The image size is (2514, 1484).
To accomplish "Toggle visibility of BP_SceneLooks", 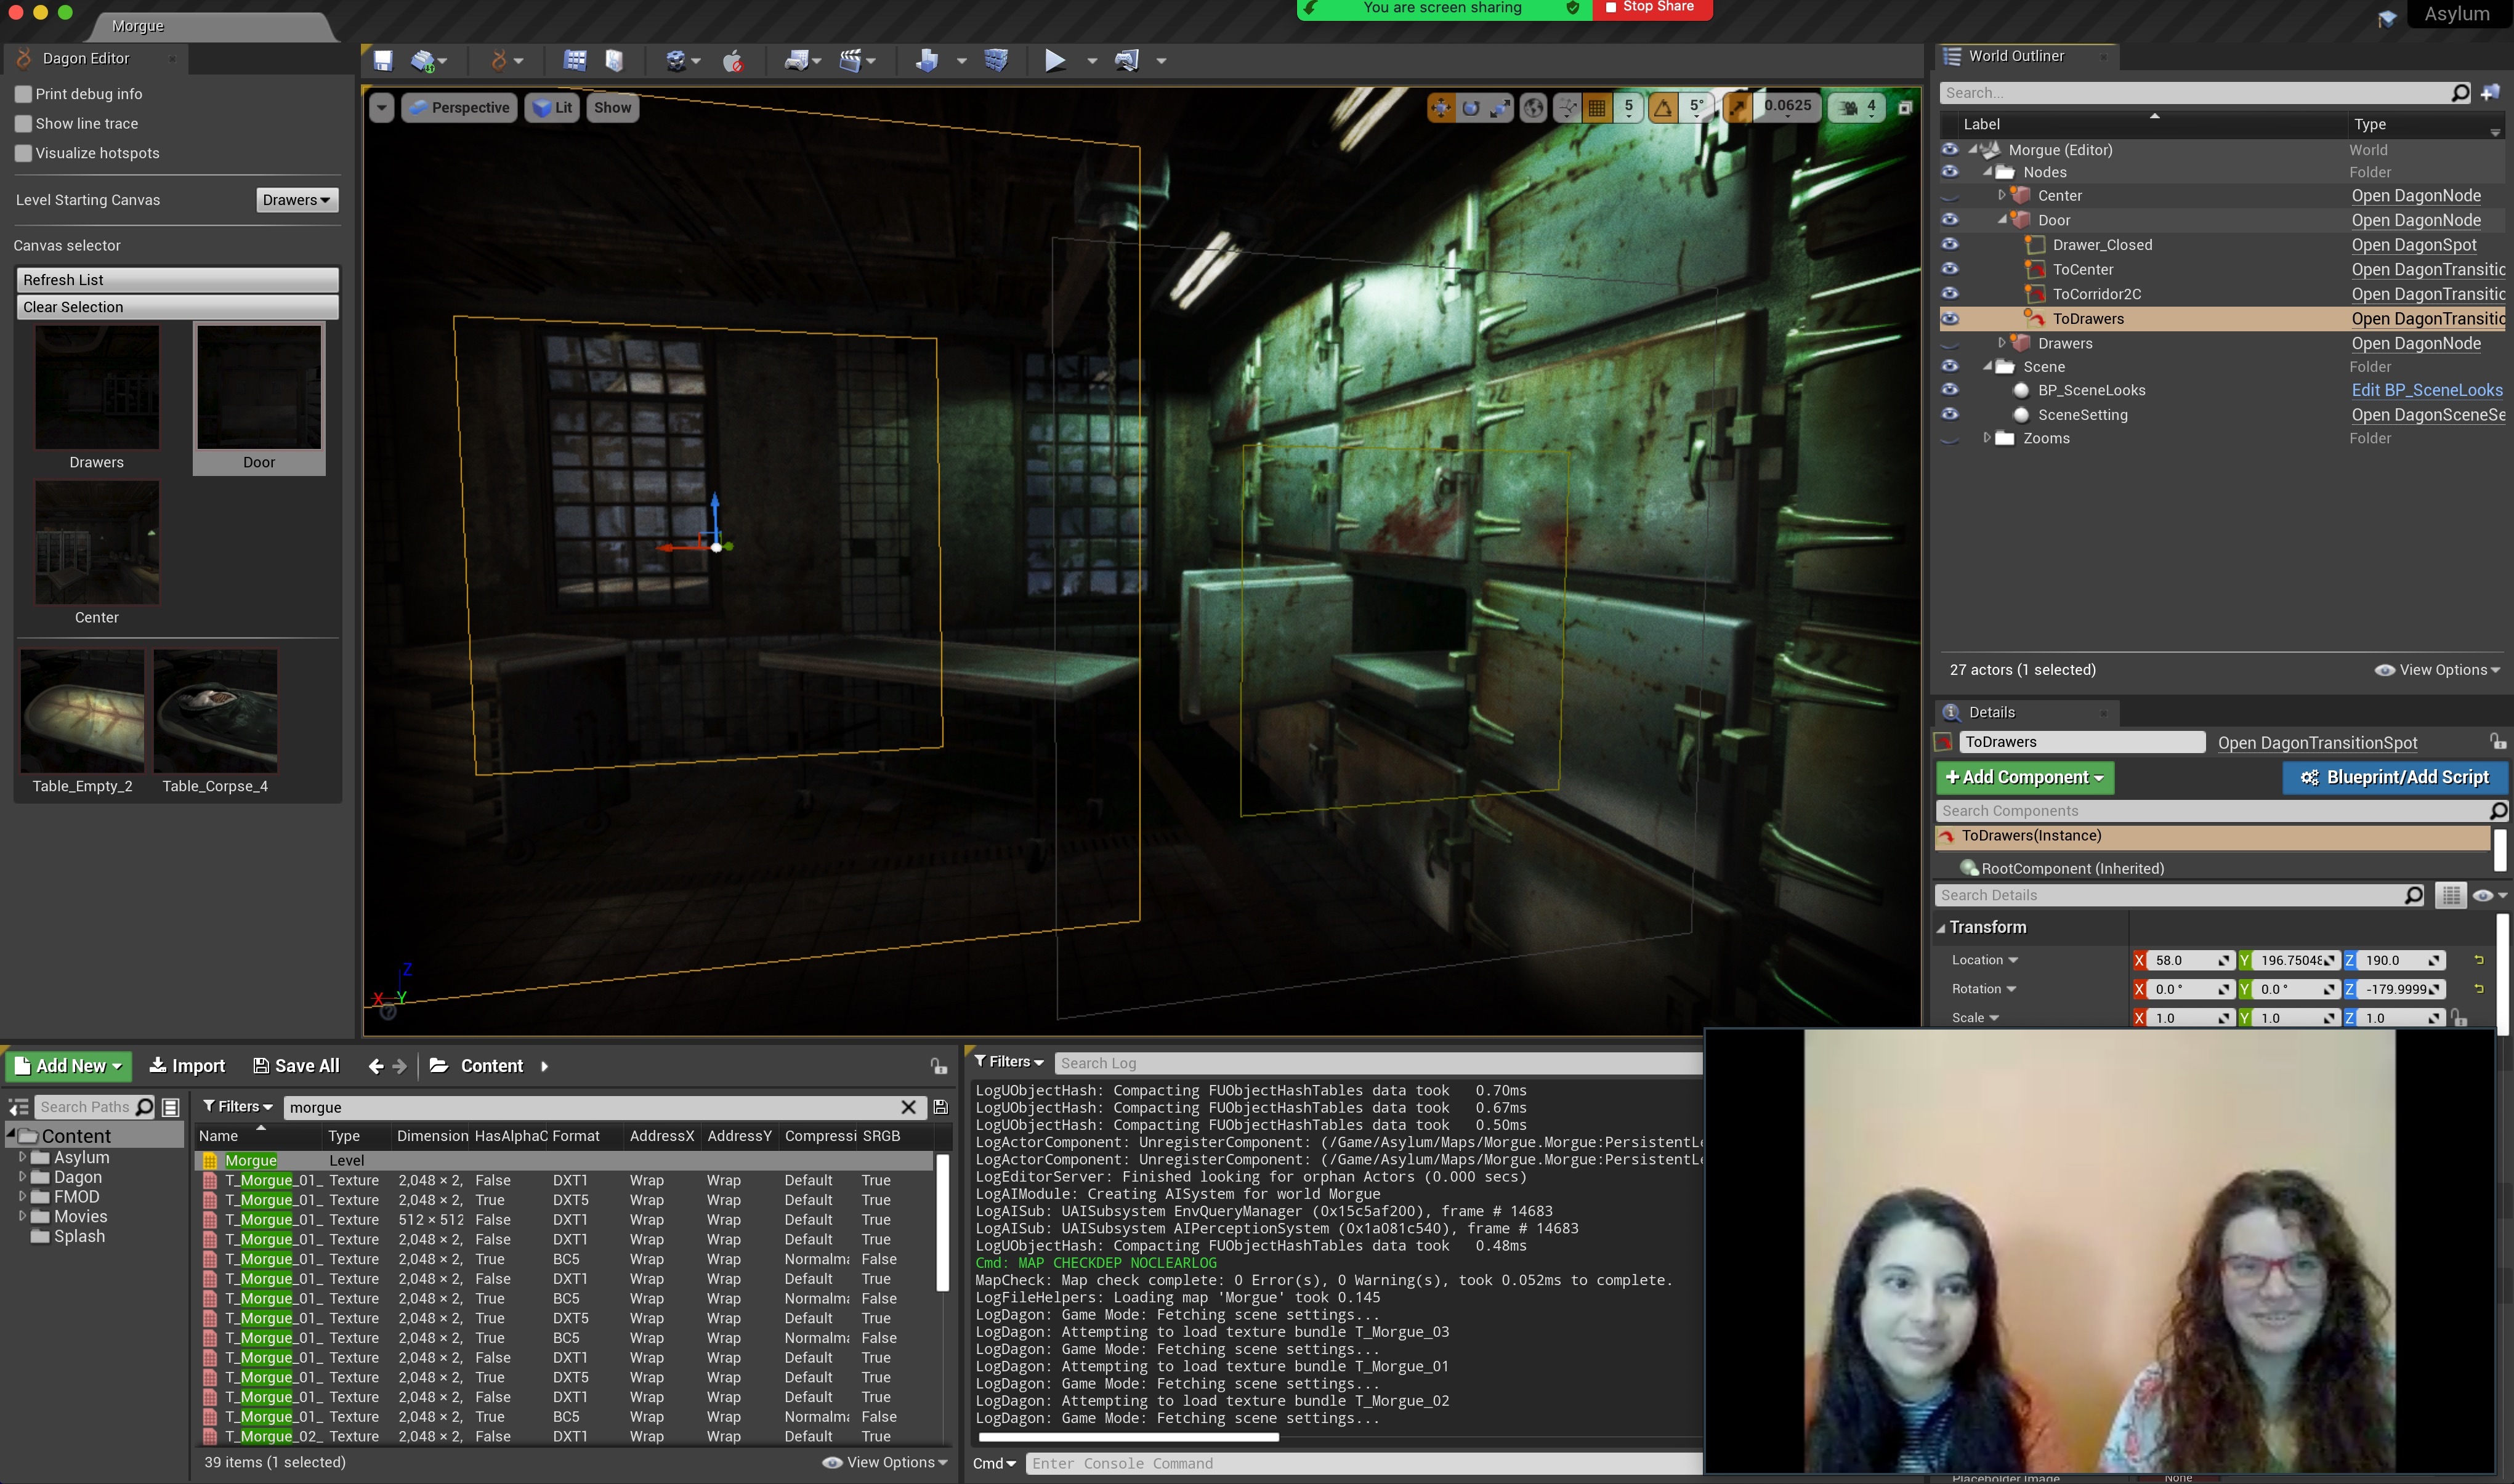I will tap(1950, 390).
